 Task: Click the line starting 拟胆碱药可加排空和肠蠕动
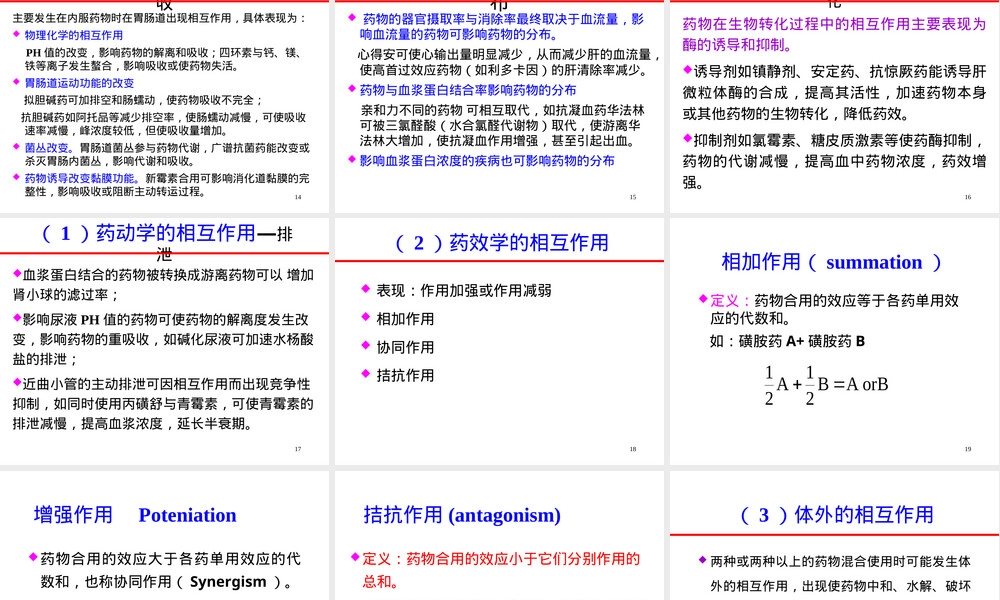click(x=143, y=100)
